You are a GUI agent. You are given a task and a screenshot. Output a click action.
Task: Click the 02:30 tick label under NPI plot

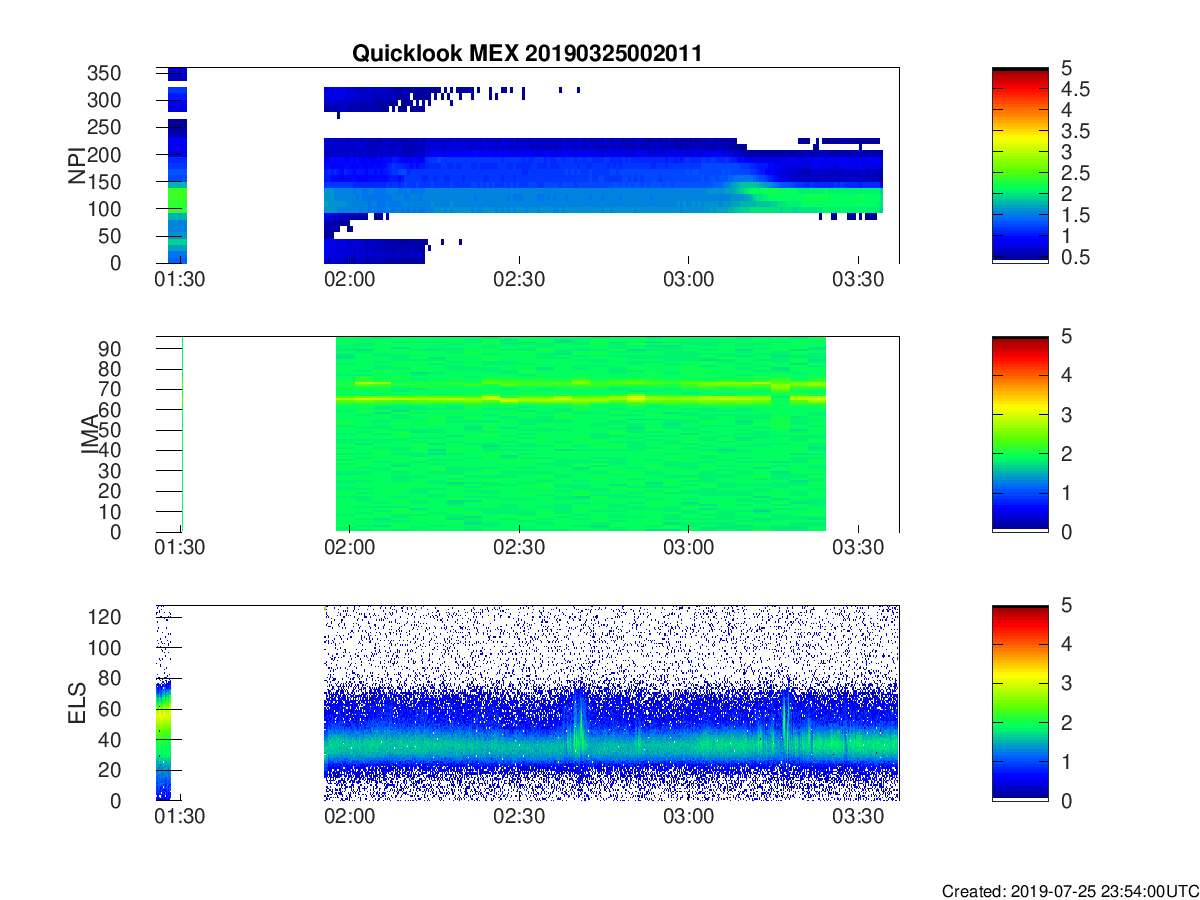pyautogui.click(x=518, y=281)
